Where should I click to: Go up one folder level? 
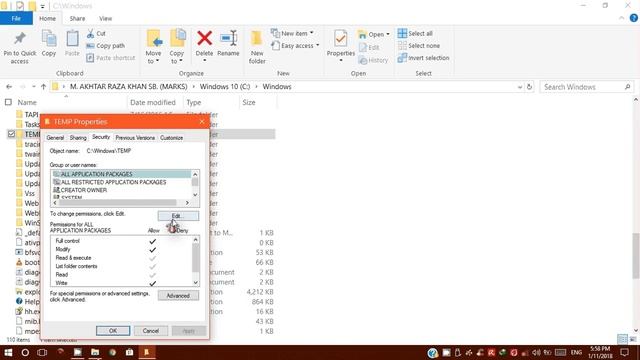(43, 87)
